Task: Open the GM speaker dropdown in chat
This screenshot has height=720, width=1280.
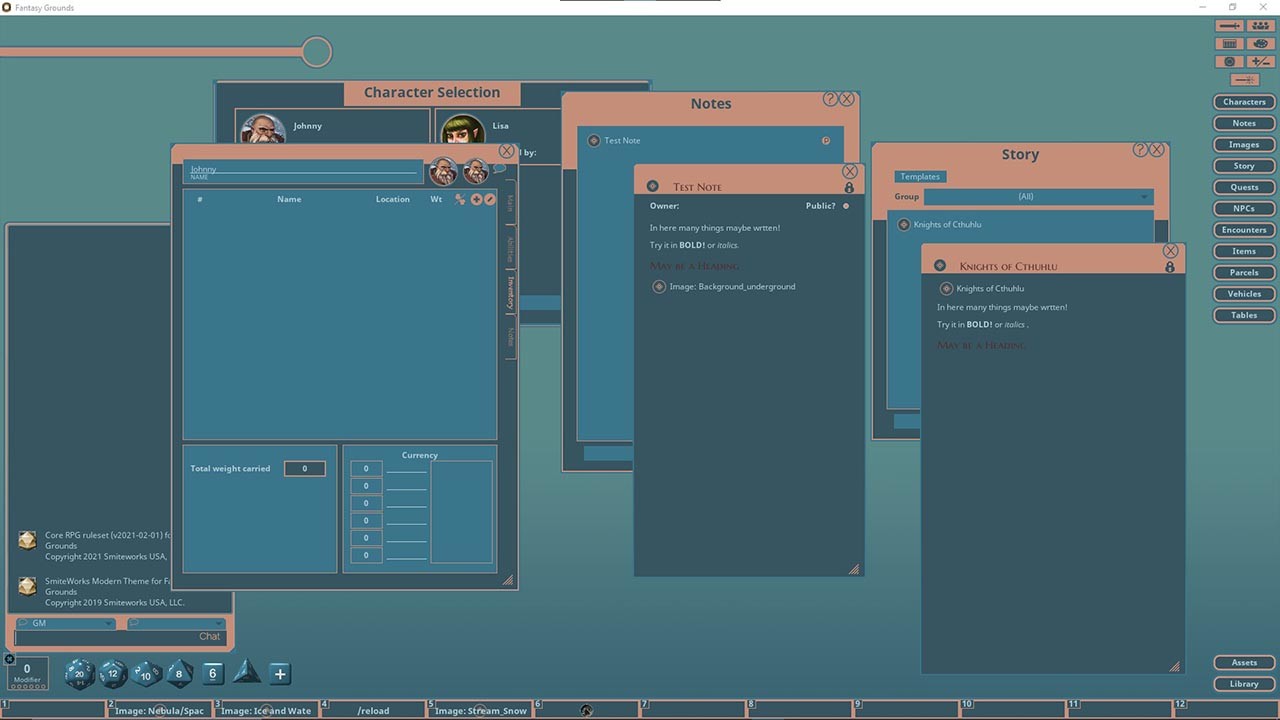Action: [66, 624]
